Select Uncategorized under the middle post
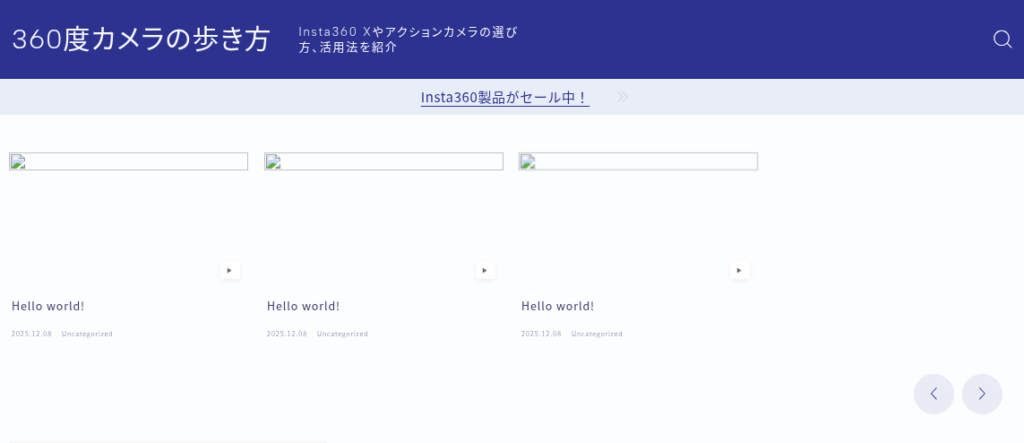The image size is (1024, 443). point(342,334)
